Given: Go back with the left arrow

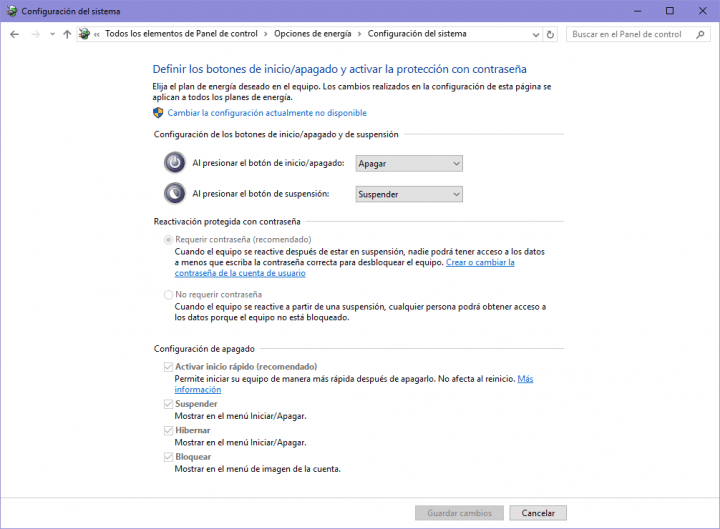Looking at the screenshot, I should (x=15, y=34).
